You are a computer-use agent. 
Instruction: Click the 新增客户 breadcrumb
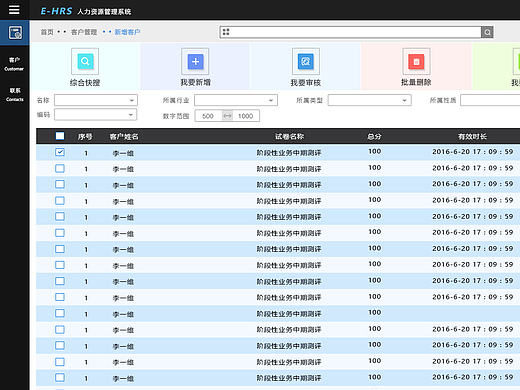click(x=127, y=32)
